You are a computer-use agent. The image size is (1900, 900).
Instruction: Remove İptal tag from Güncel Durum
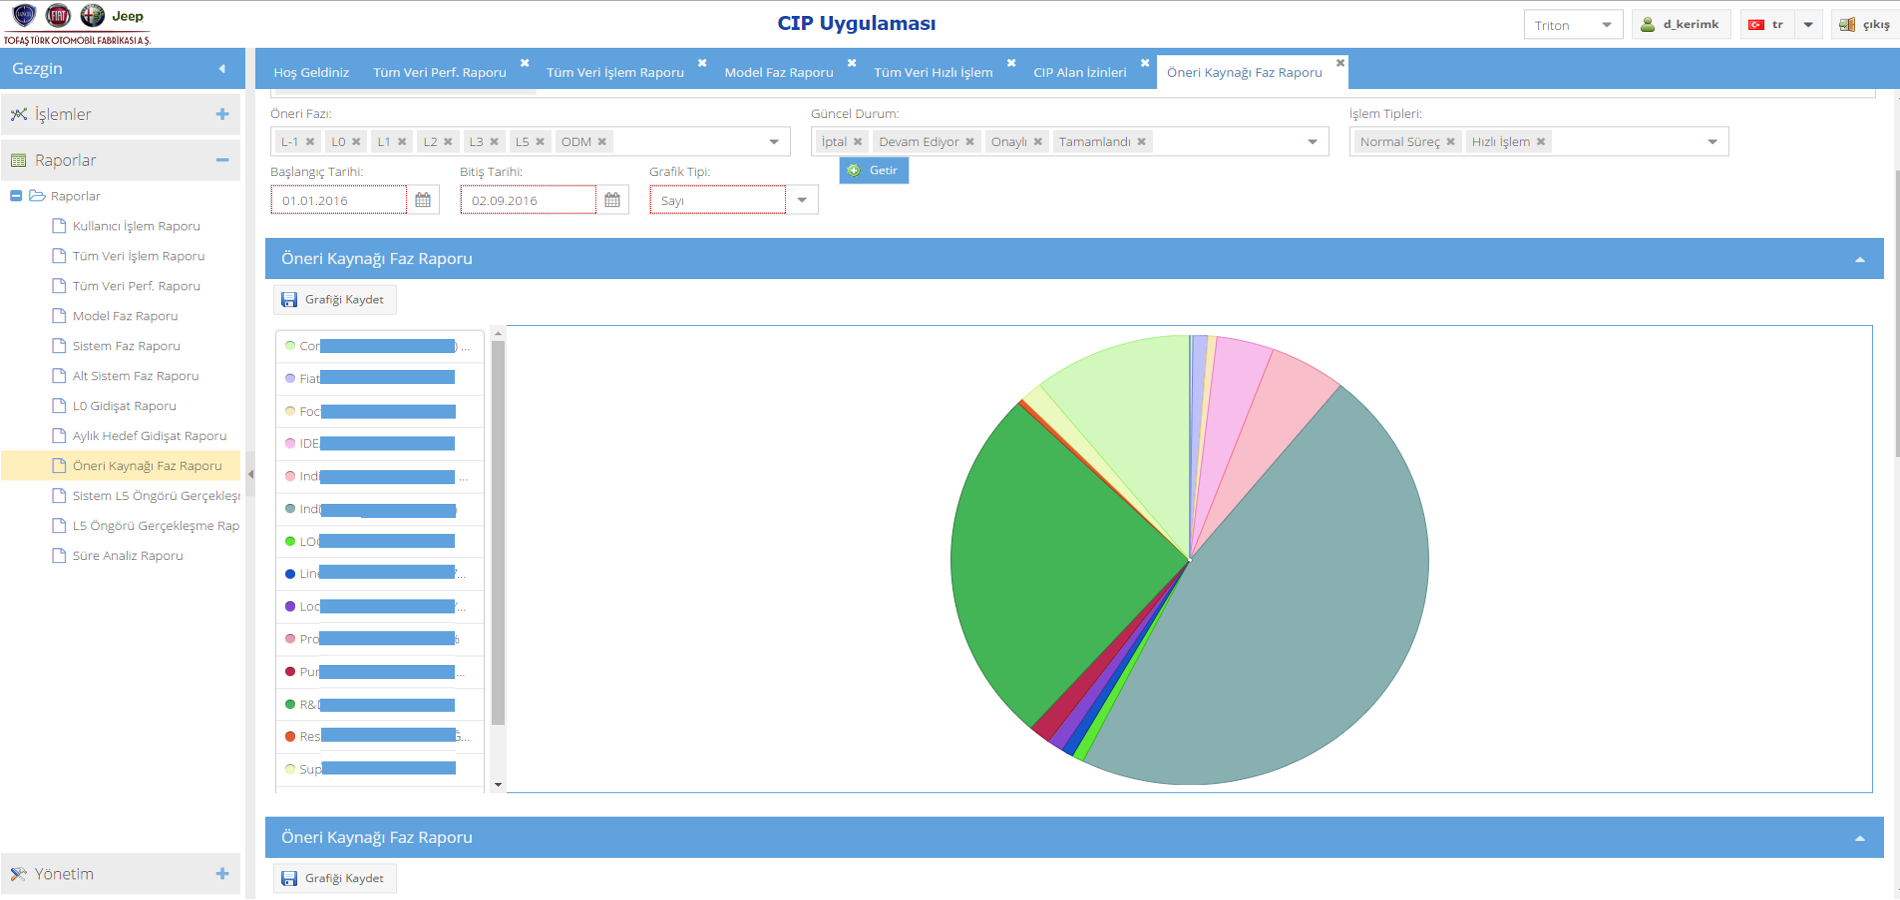tap(858, 142)
